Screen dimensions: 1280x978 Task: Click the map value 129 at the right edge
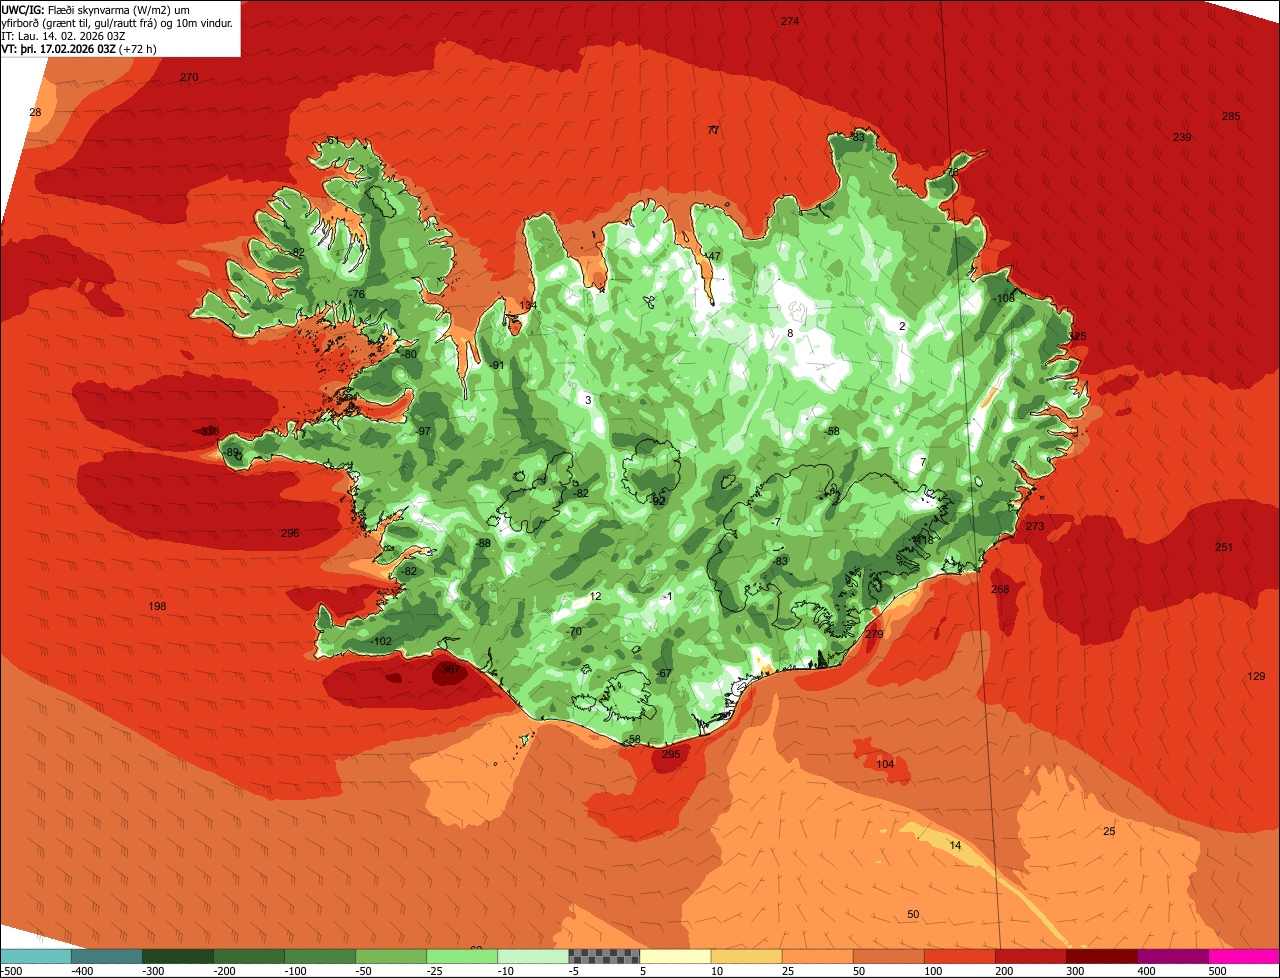[1257, 677]
